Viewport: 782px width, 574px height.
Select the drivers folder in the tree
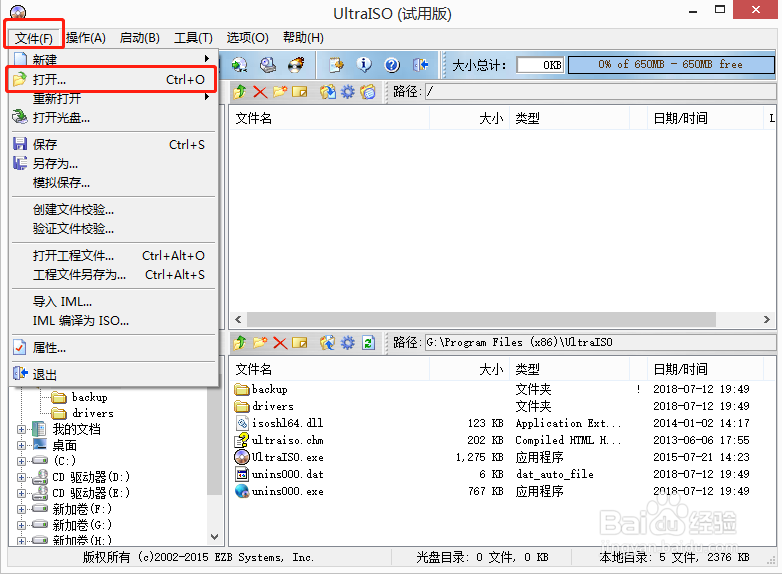coord(83,413)
